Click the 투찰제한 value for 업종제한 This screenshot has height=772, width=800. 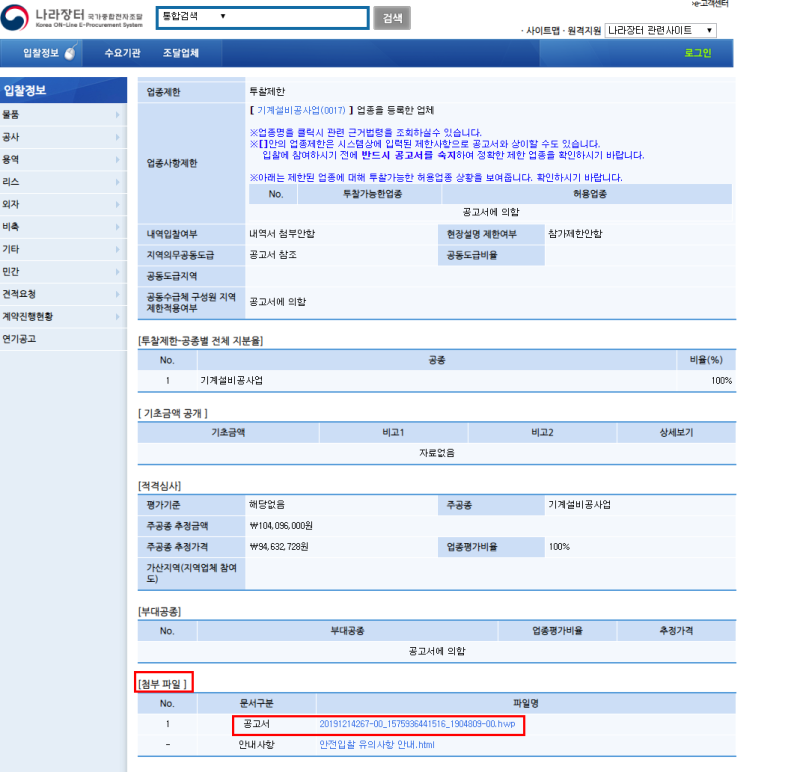click(x=267, y=92)
